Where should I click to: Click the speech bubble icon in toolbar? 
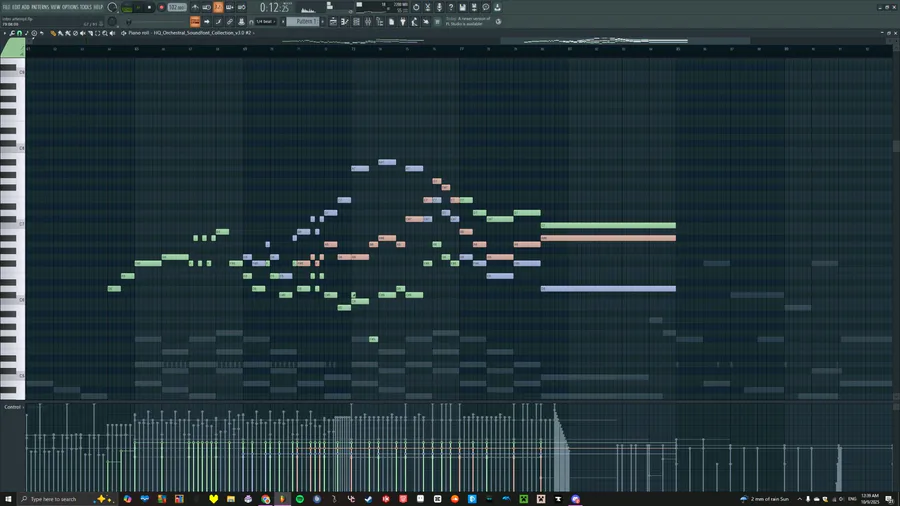(486, 7)
